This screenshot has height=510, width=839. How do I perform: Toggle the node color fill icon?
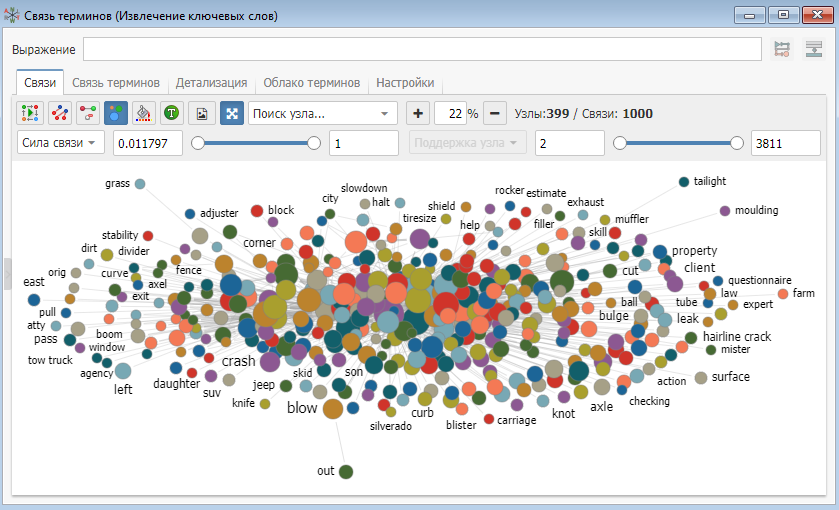coord(143,114)
